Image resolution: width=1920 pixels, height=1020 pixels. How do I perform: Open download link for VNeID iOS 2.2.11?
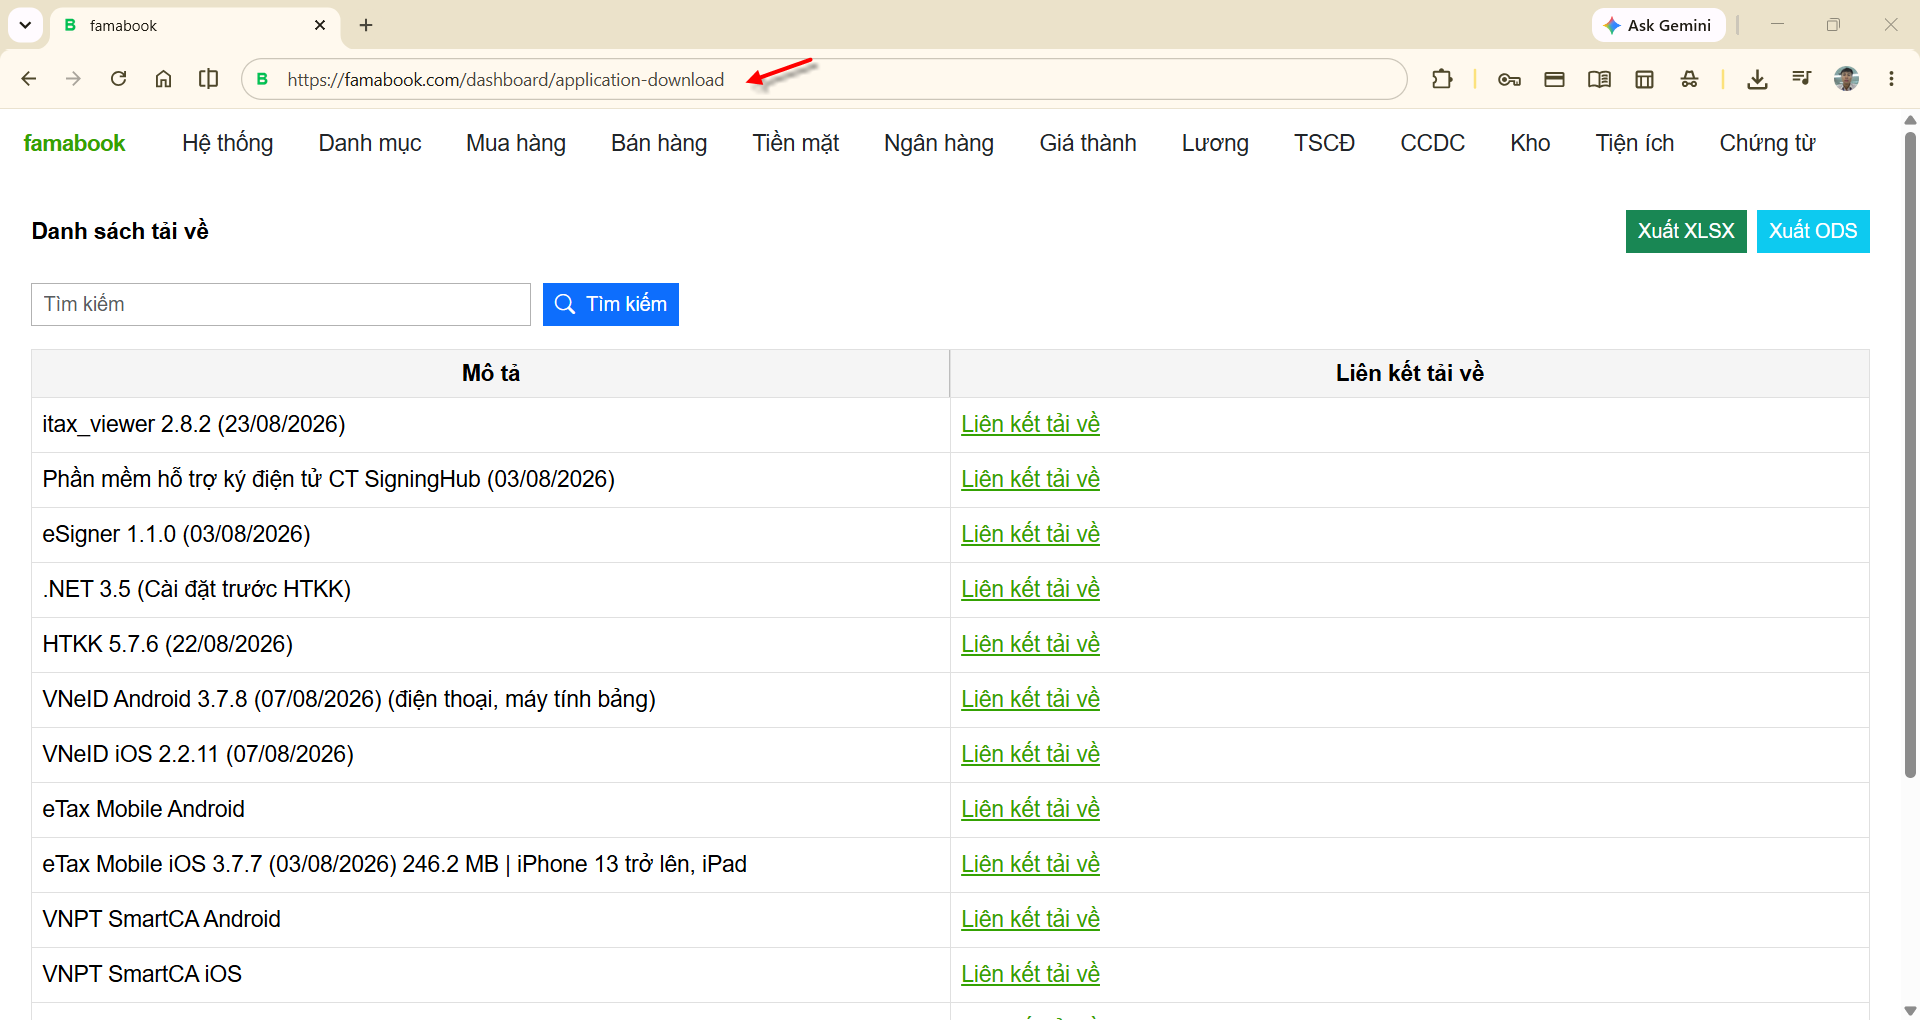(1030, 754)
